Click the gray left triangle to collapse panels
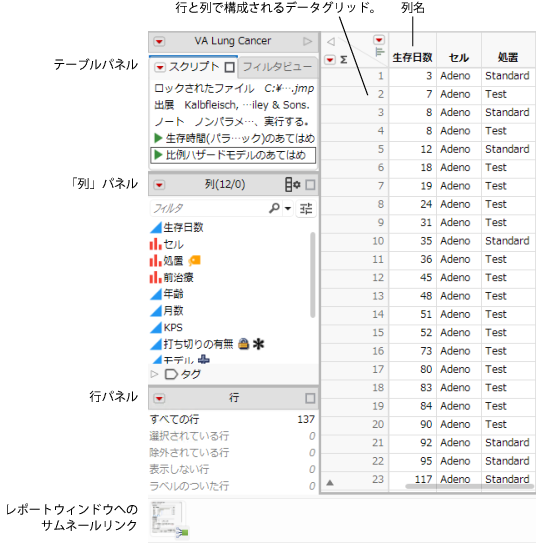The image size is (539, 544). click(x=331, y=42)
